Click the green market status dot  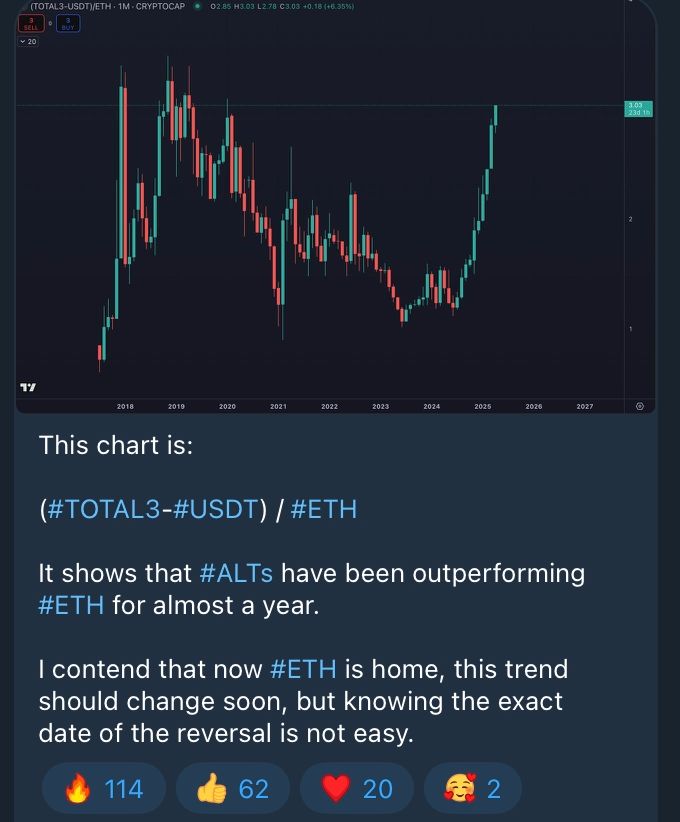[198, 6]
